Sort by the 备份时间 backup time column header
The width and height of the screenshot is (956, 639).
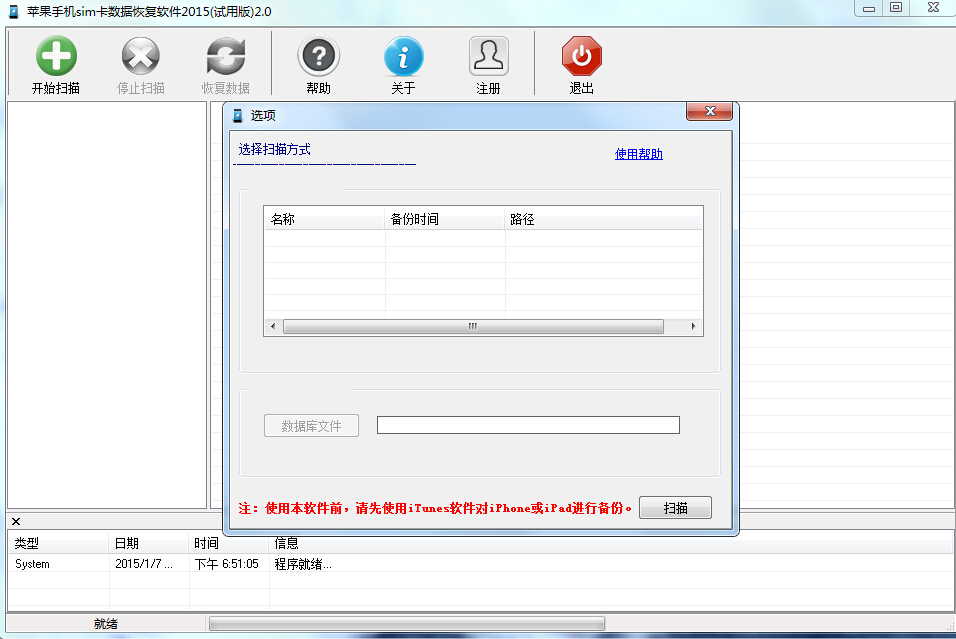coord(445,219)
